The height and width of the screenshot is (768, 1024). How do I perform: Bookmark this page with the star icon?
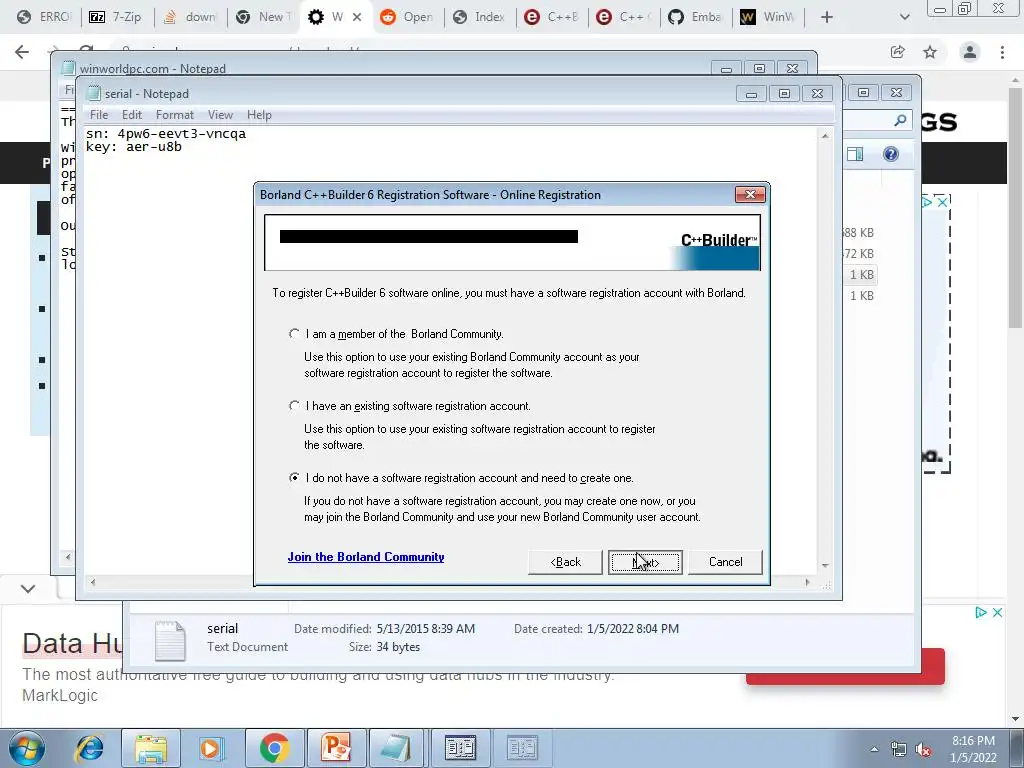tap(930, 52)
